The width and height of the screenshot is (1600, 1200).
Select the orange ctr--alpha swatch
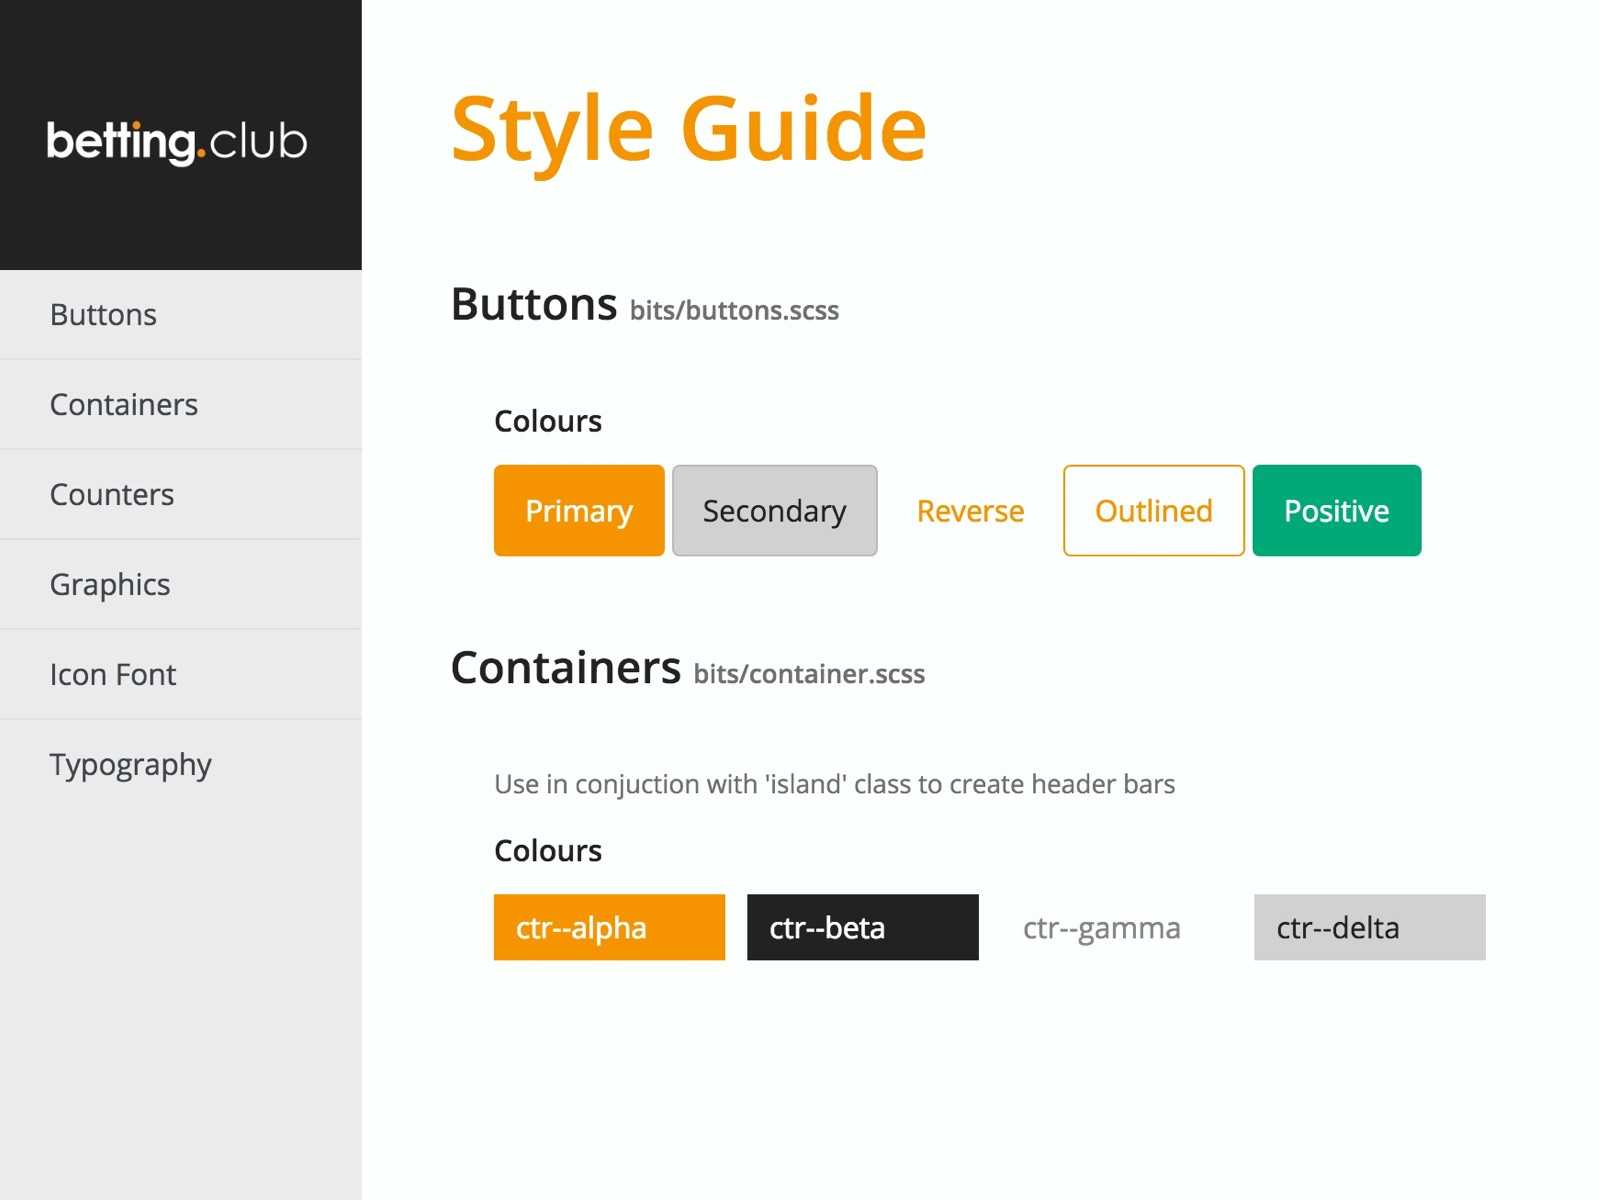tap(609, 928)
